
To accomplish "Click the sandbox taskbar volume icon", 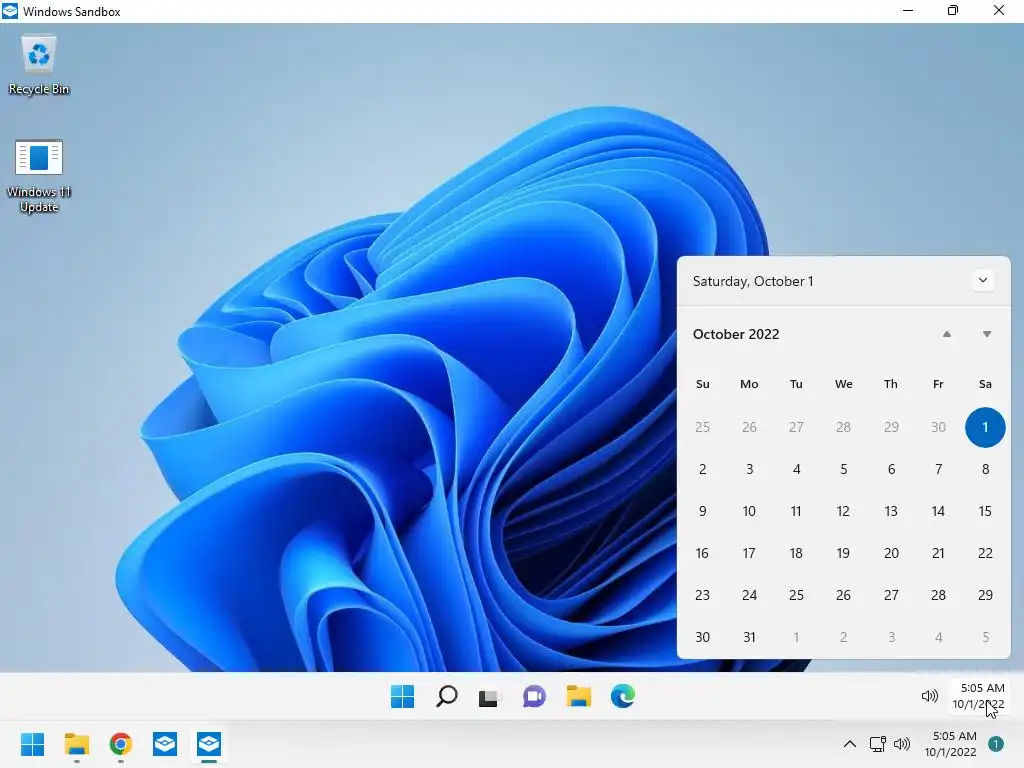I will [x=929, y=696].
